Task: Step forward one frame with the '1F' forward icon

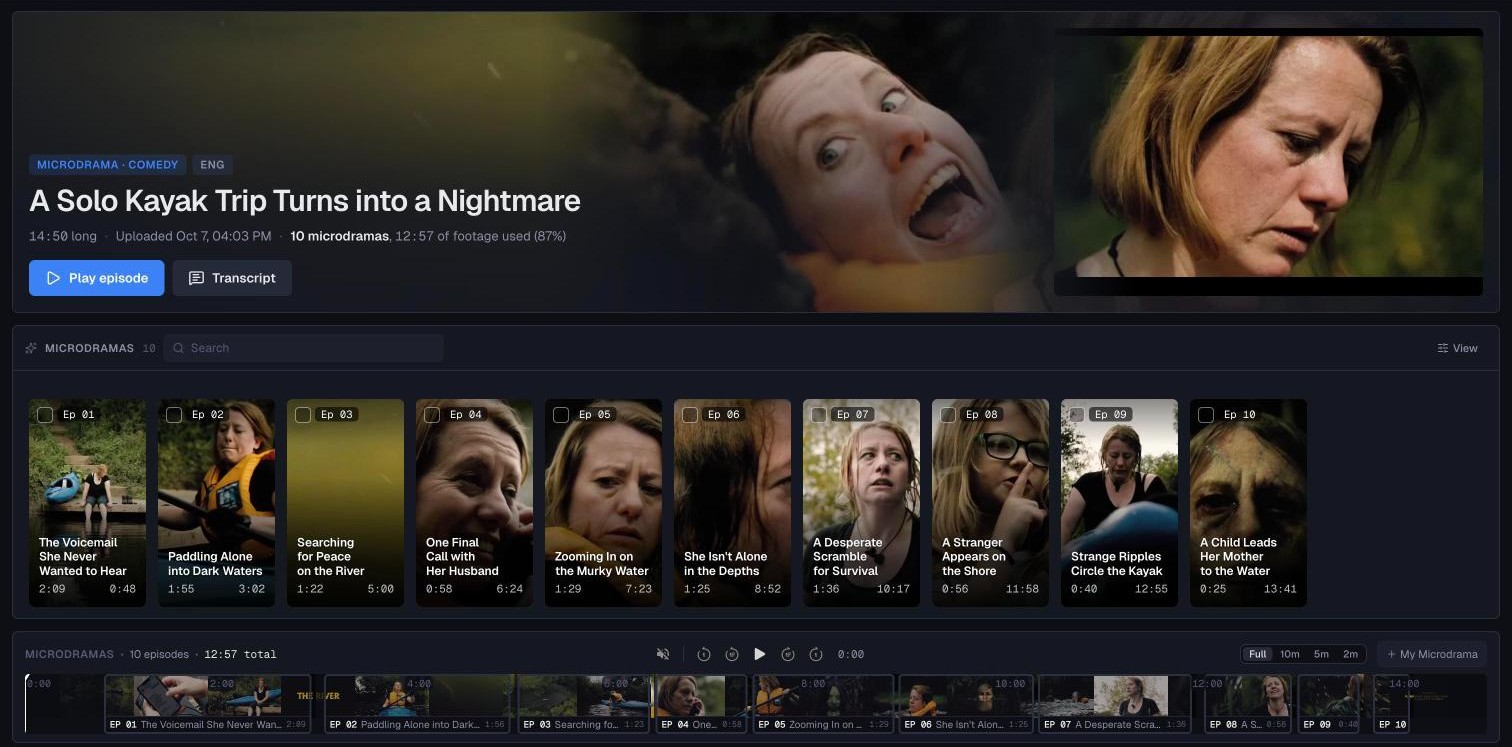Action: (788, 654)
